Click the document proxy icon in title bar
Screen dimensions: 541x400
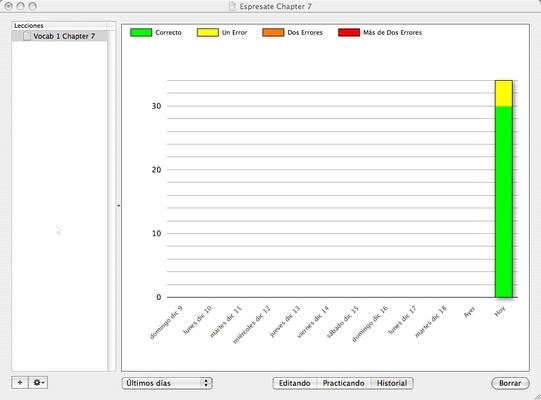pyautogui.click(x=232, y=6)
